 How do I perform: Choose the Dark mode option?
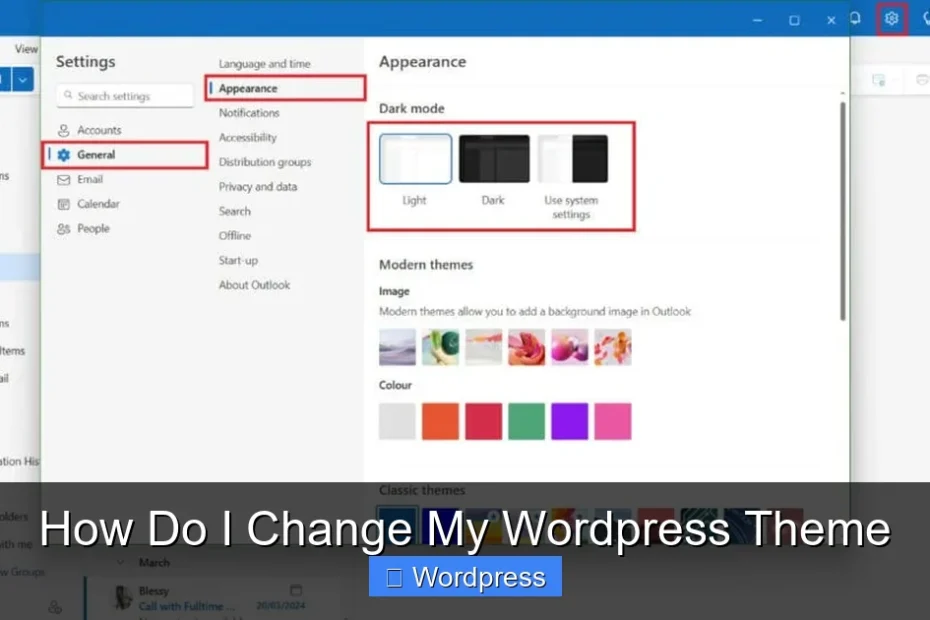494,159
